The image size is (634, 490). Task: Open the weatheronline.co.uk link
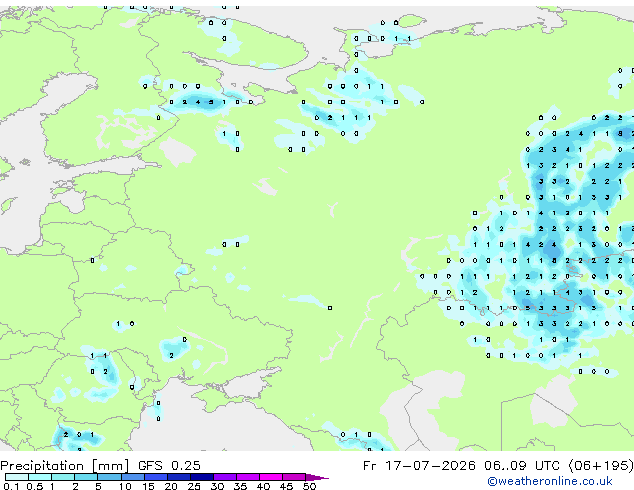(549, 481)
